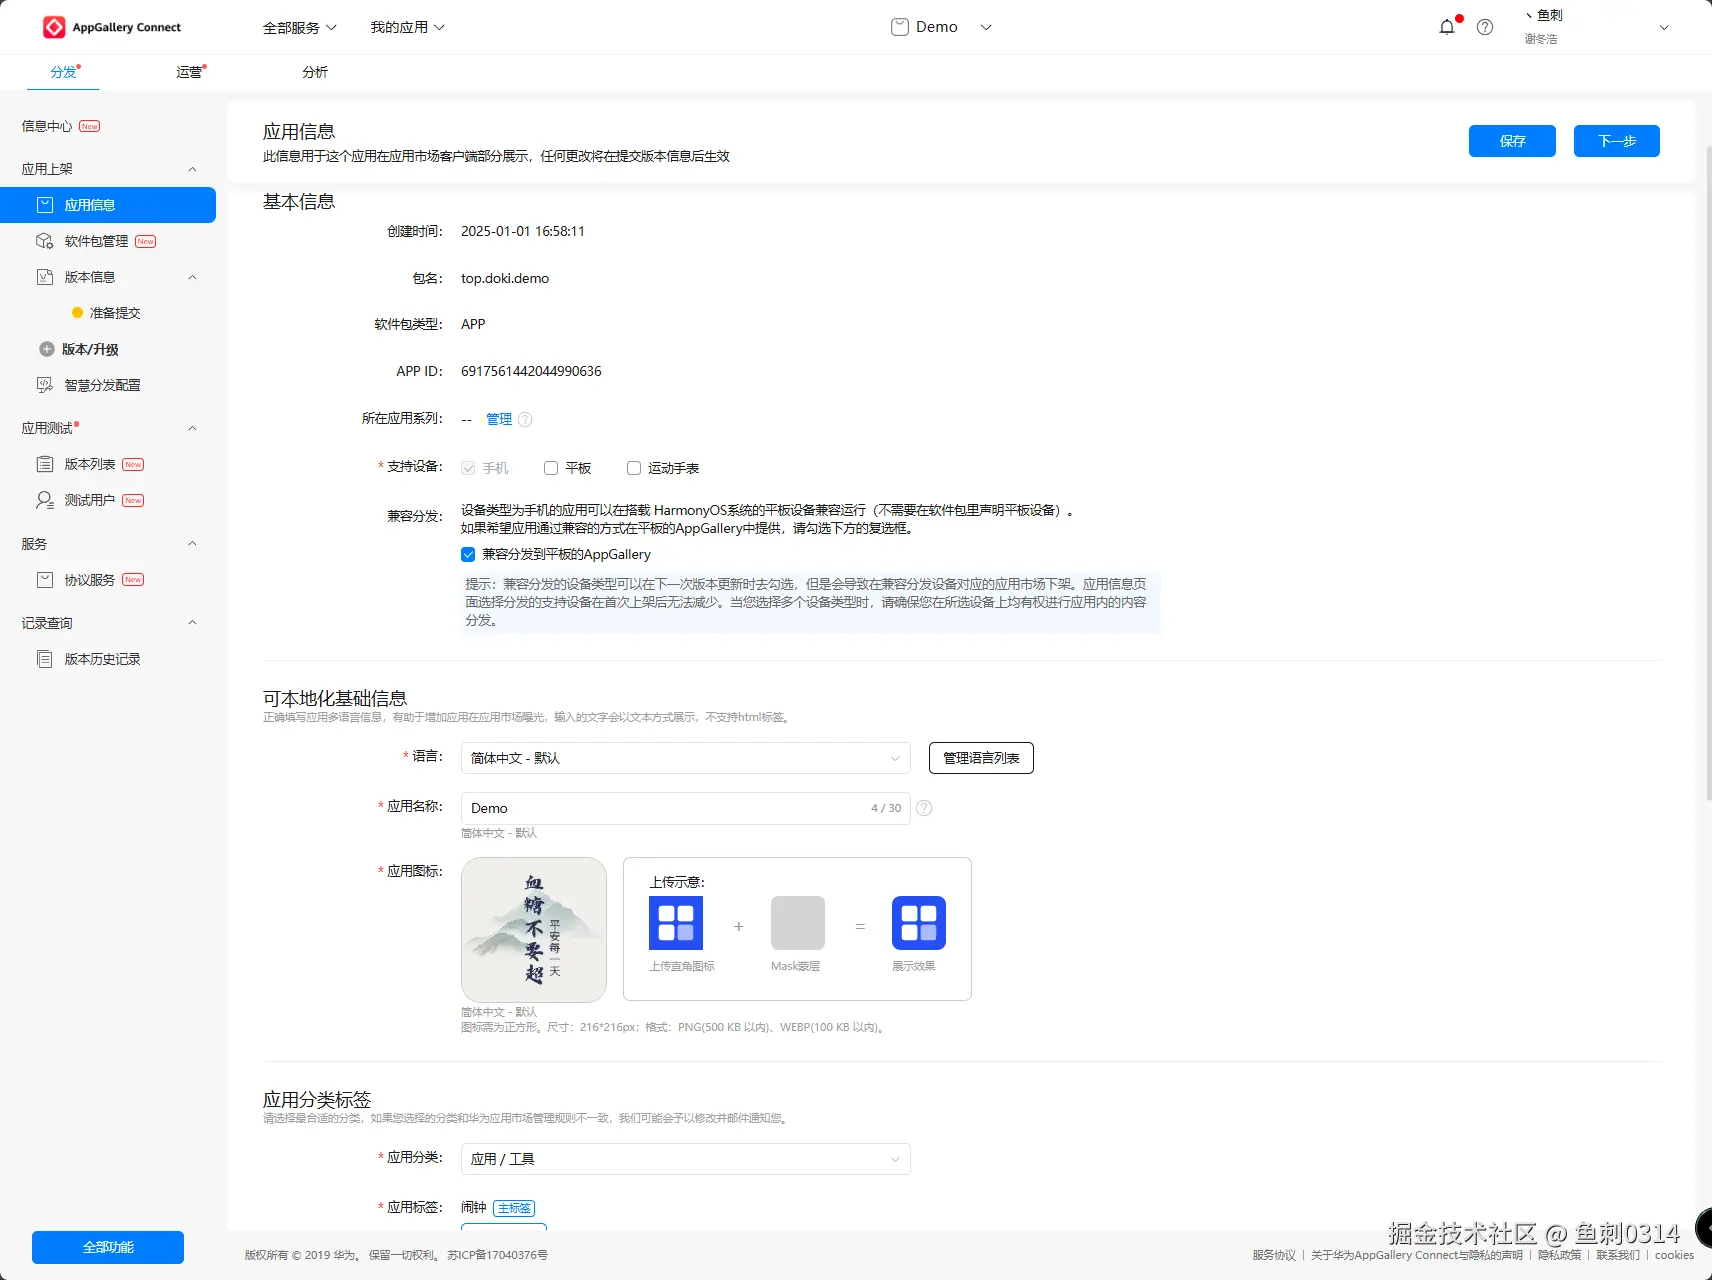Click the help icon beside 应用名称 field

(x=924, y=808)
